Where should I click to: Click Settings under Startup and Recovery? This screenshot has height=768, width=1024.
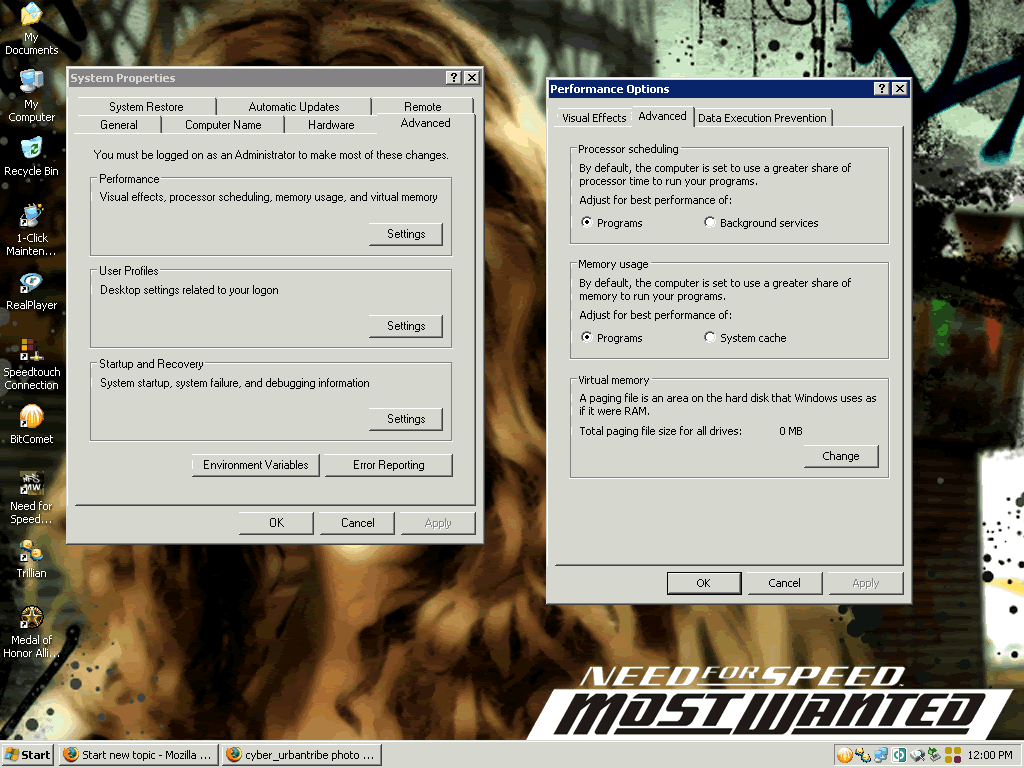406,419
